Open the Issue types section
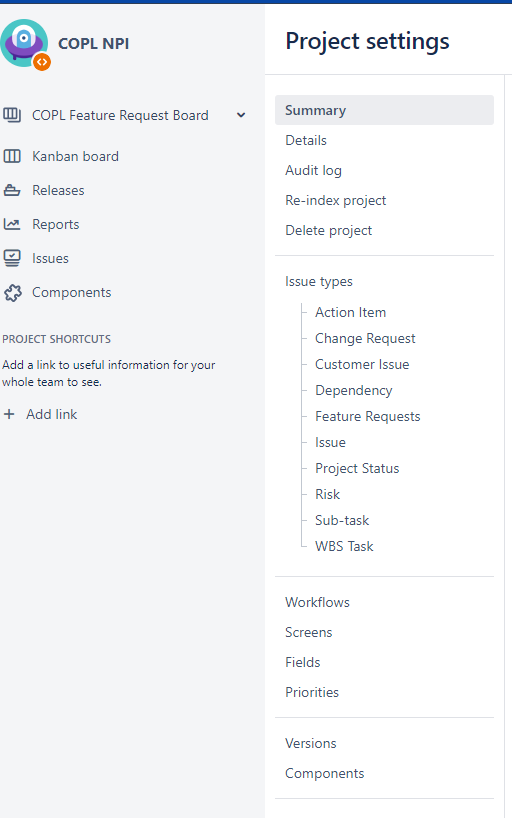512x818 pixels. pos(319,282)
